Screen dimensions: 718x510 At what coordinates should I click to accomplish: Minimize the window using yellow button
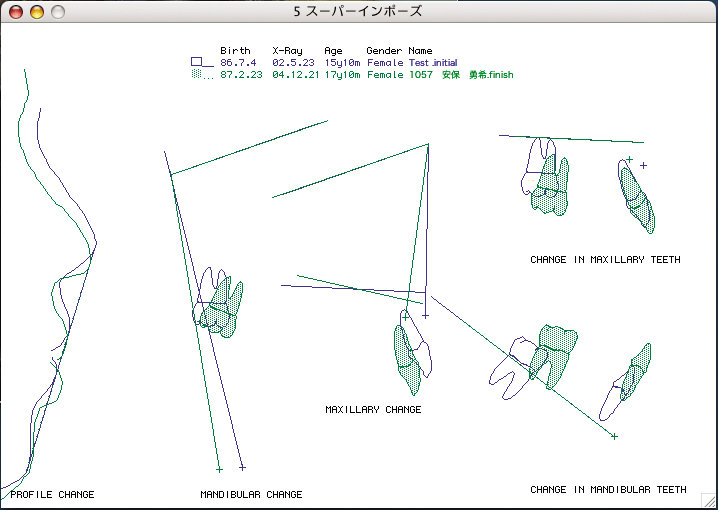click(x=37, y=12)
